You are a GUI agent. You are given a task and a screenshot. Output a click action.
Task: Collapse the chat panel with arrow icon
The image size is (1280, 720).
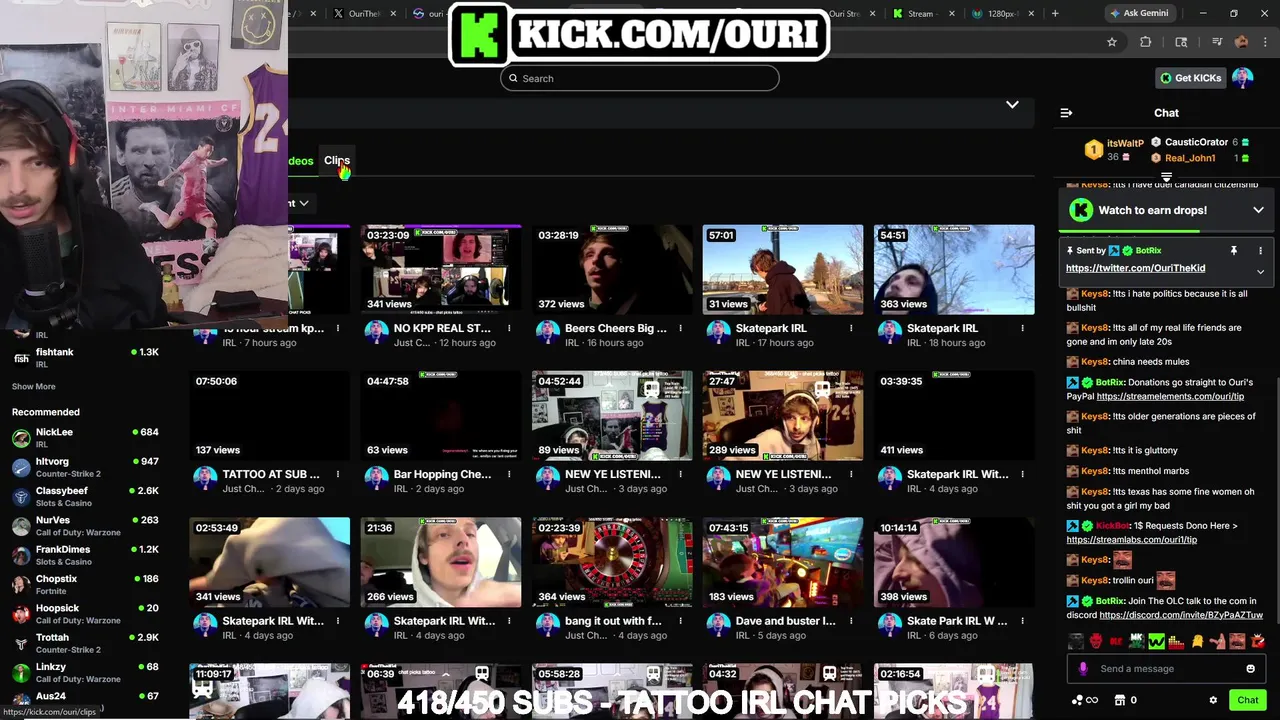1066,113
